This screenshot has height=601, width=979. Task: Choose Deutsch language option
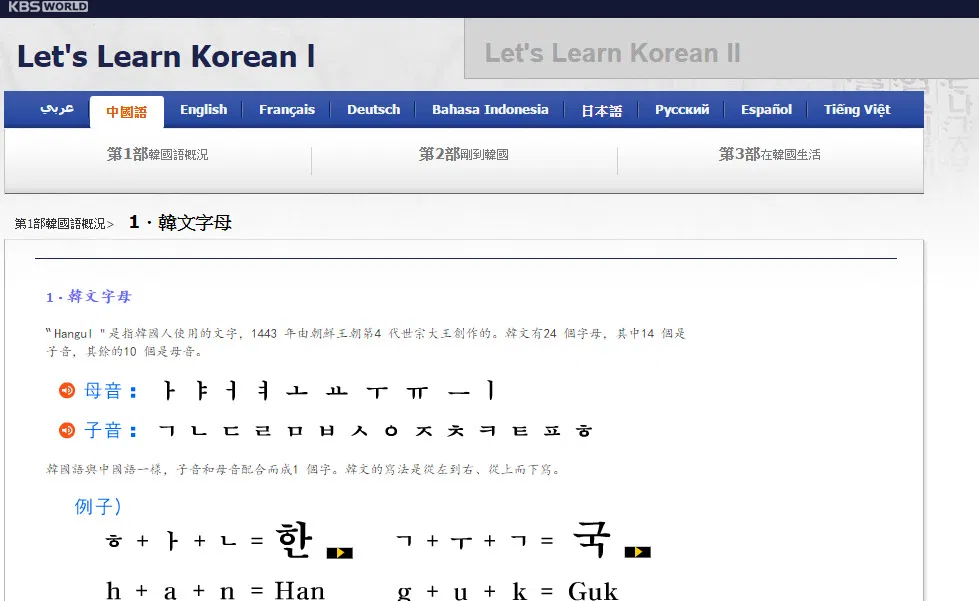373,110
